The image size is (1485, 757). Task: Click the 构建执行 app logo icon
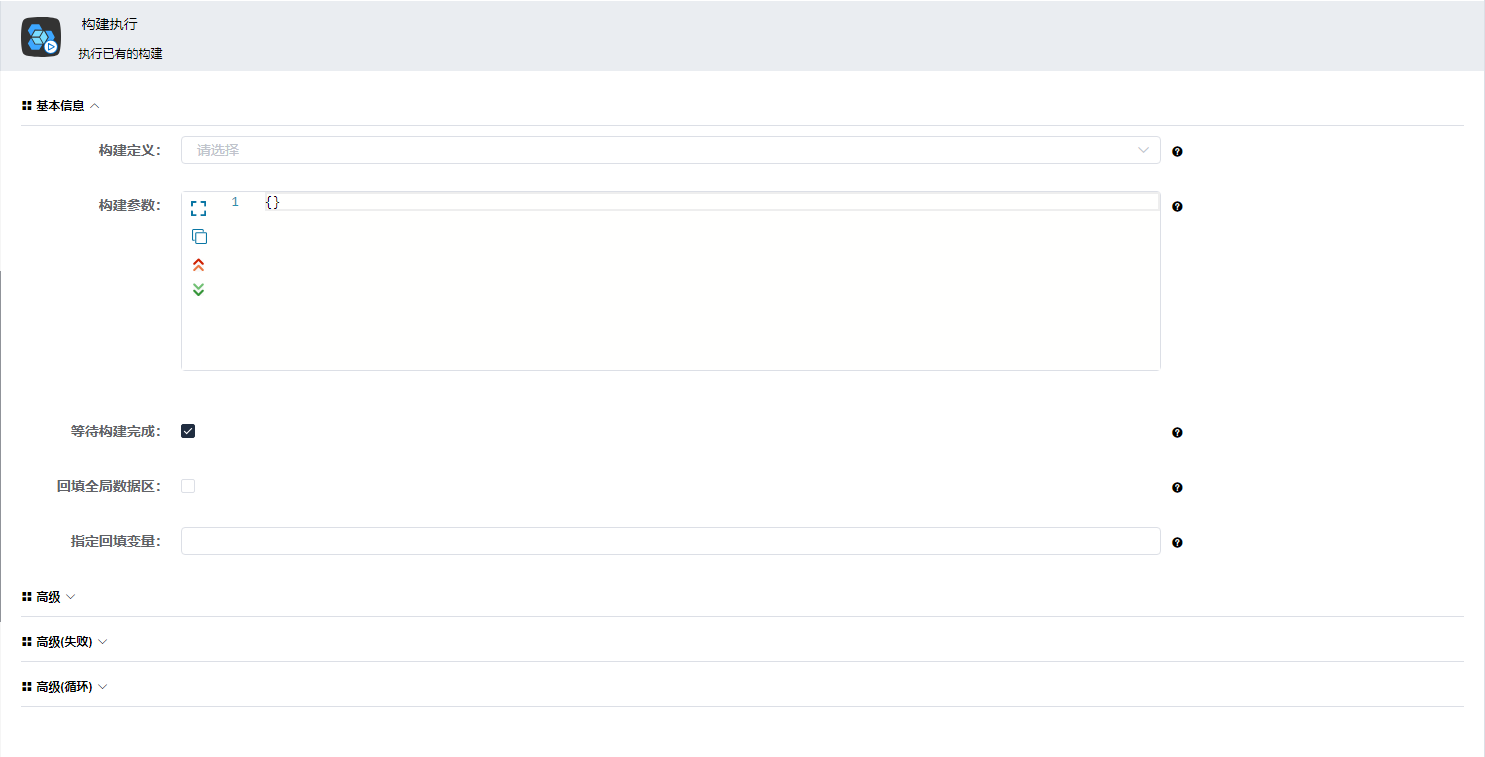[41, 37]
